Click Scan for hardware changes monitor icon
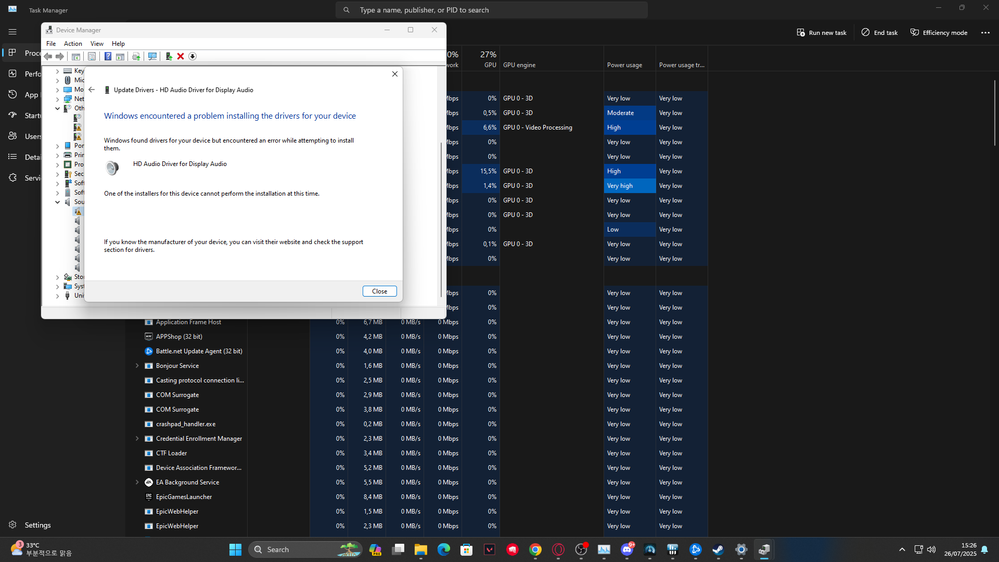This screenshot has height=562, width=999. click(x=152, y=57)
